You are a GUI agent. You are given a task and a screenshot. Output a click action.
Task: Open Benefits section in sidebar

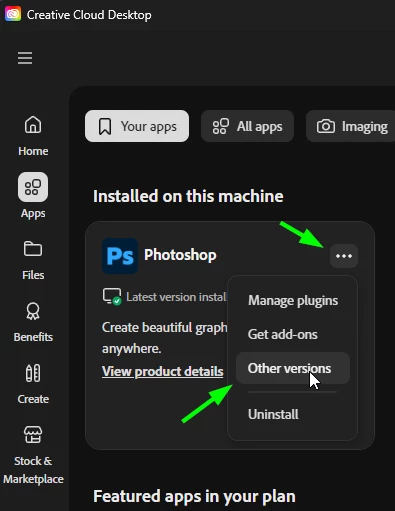[x=33, y=322]
